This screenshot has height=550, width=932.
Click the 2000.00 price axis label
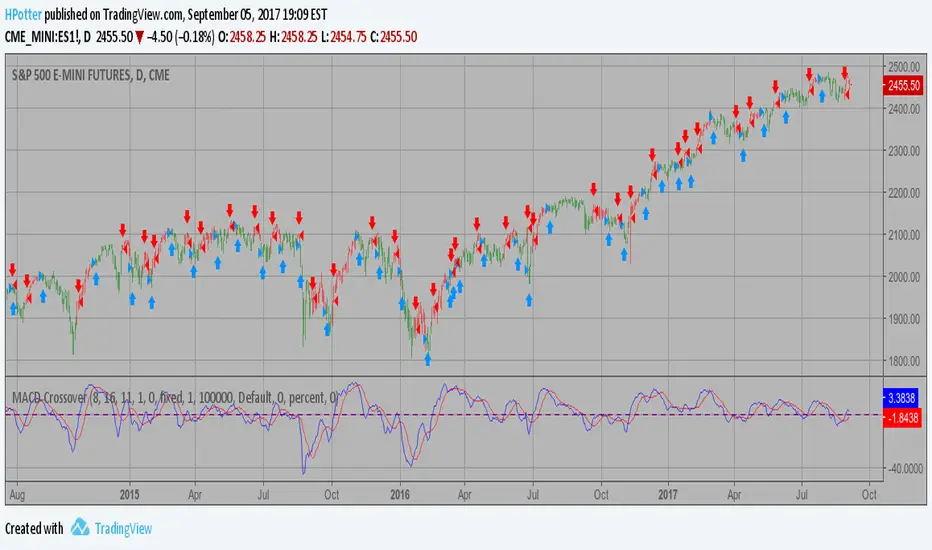point(904,277)
